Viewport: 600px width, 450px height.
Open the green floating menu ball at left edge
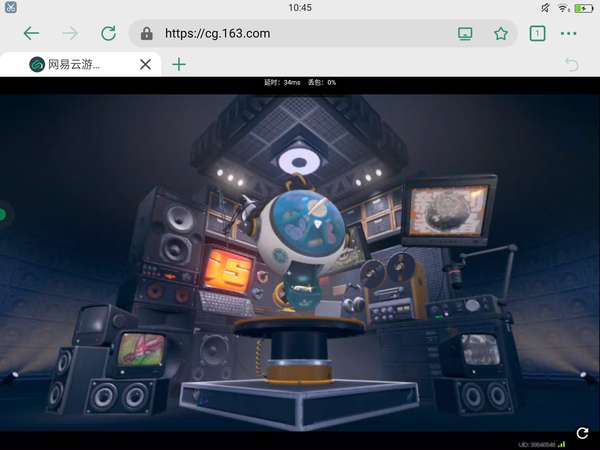[x=3, y=215]
